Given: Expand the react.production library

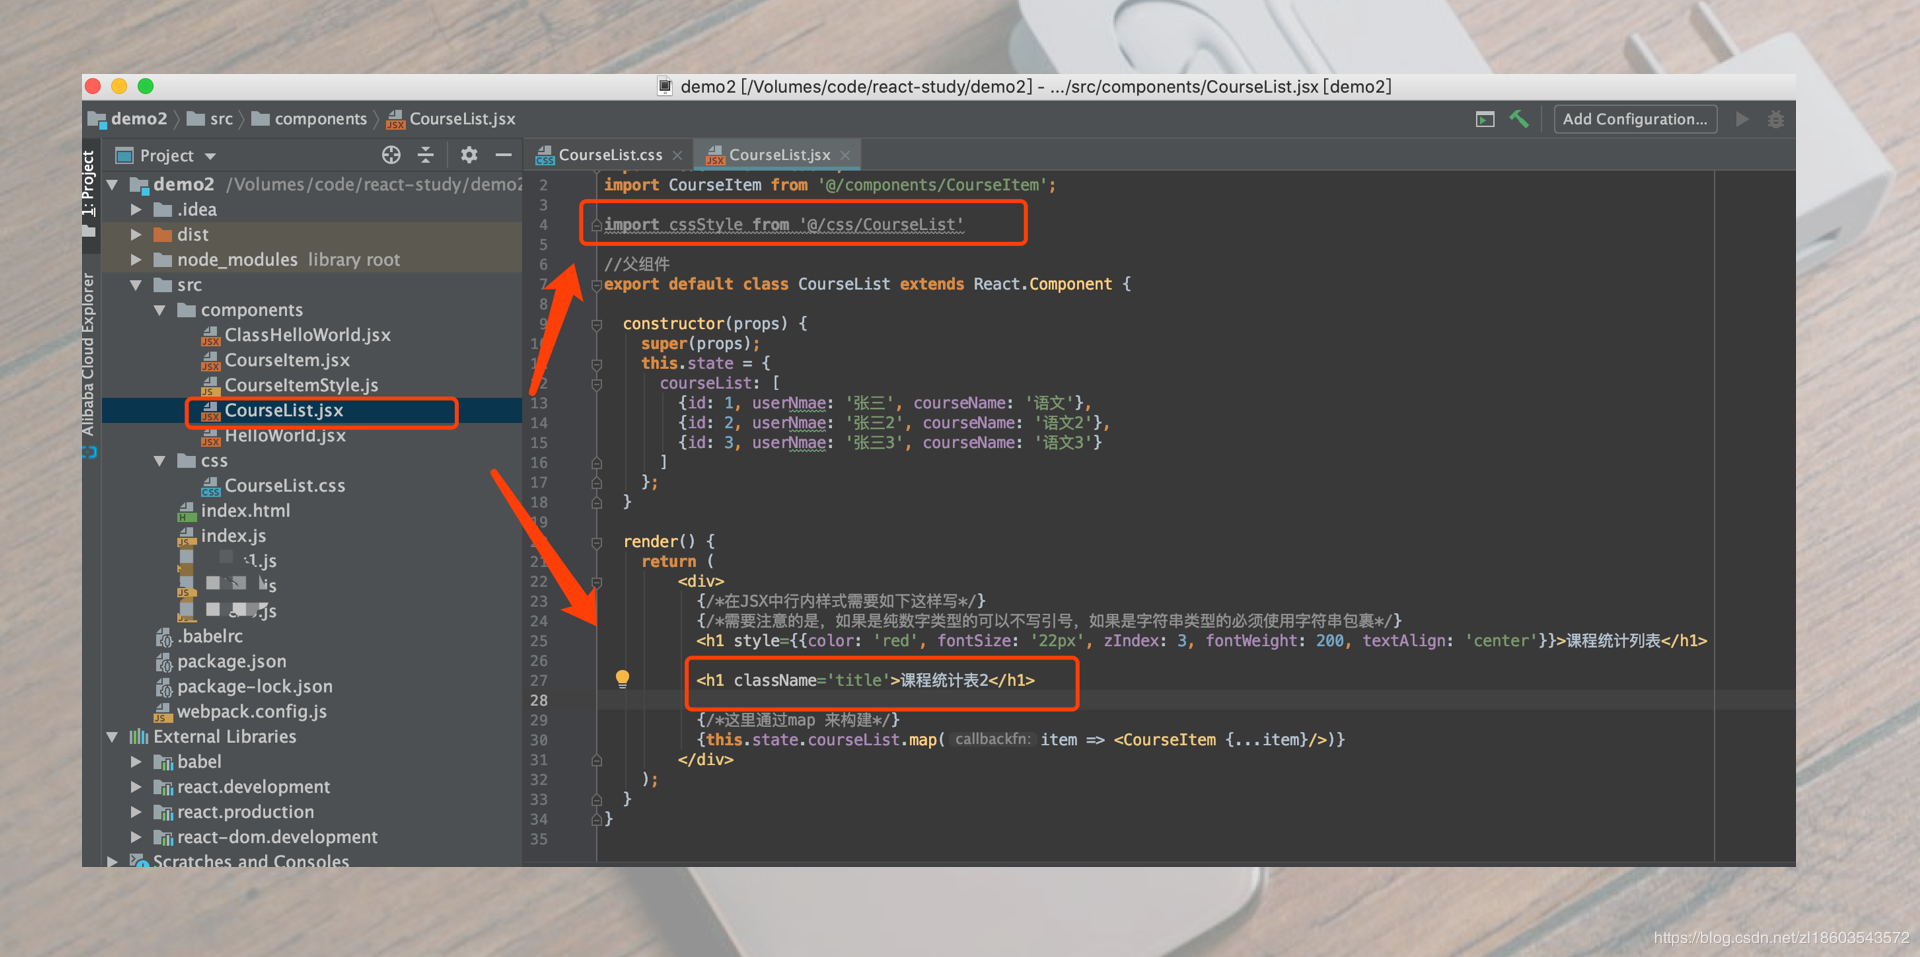Looking at the screenshot, I should [136, 812].
